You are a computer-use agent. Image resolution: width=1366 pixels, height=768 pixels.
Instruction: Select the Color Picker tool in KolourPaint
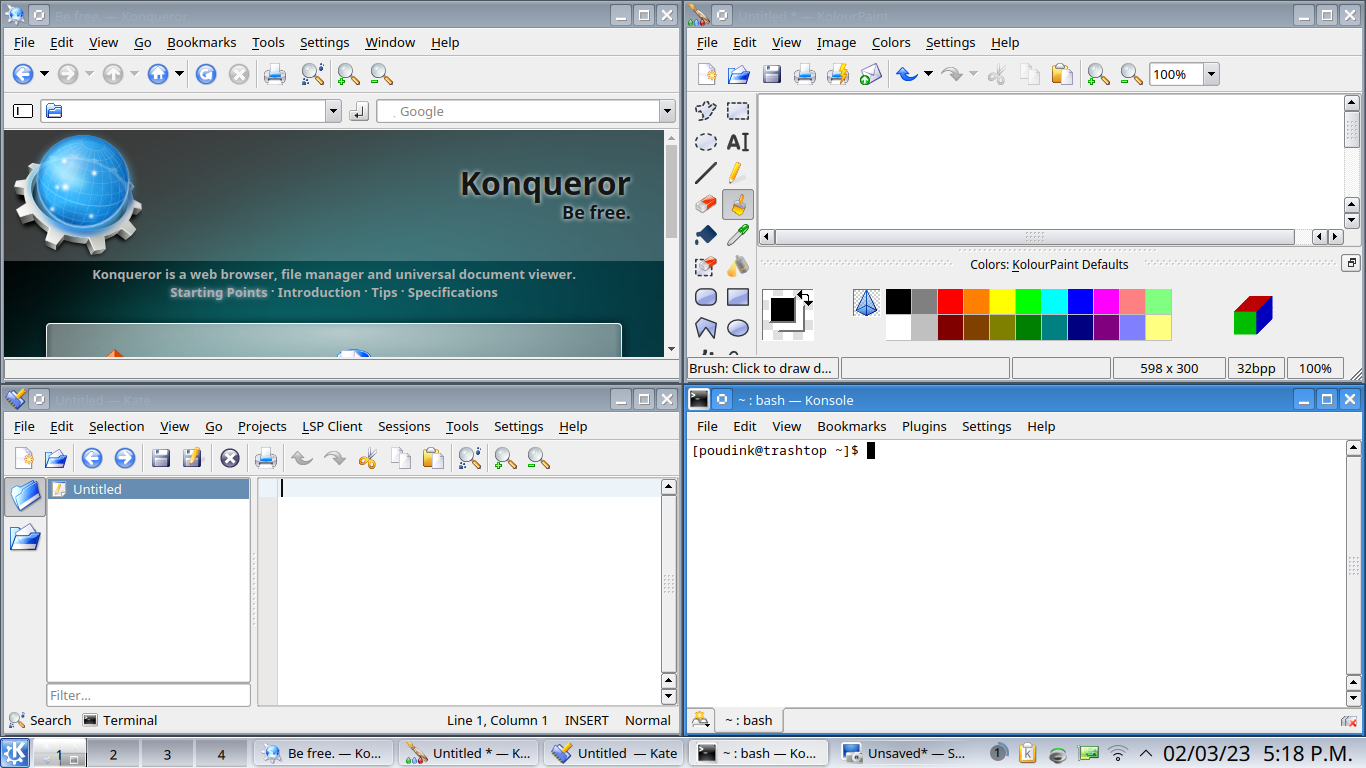pyautogui.click(x=738, y=236)
